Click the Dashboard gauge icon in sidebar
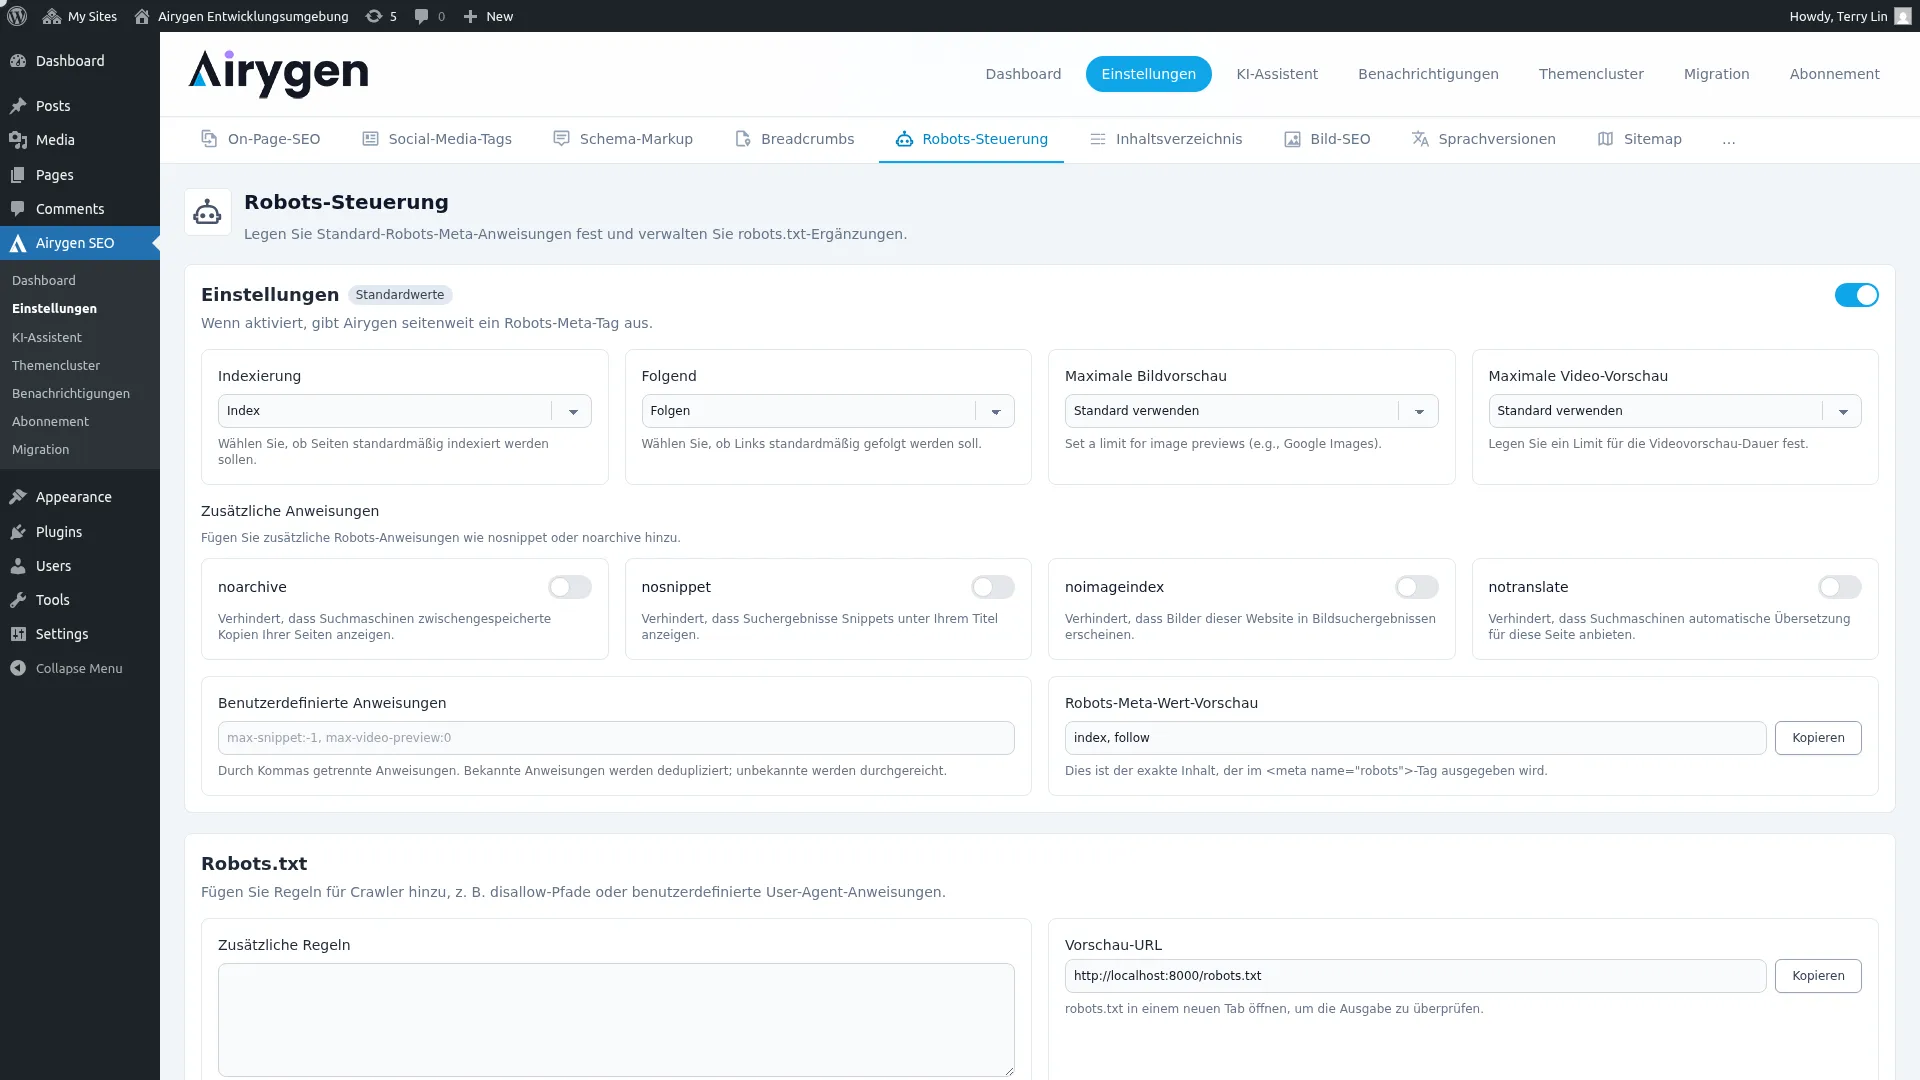The width and height of the screenshot is (1920, 1080). (x=18, y=61)
